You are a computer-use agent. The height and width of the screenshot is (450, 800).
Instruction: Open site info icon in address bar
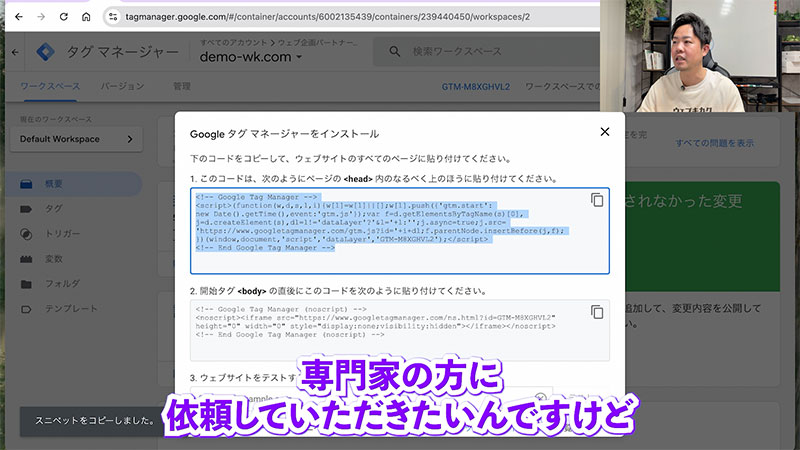tap(113, 17)
